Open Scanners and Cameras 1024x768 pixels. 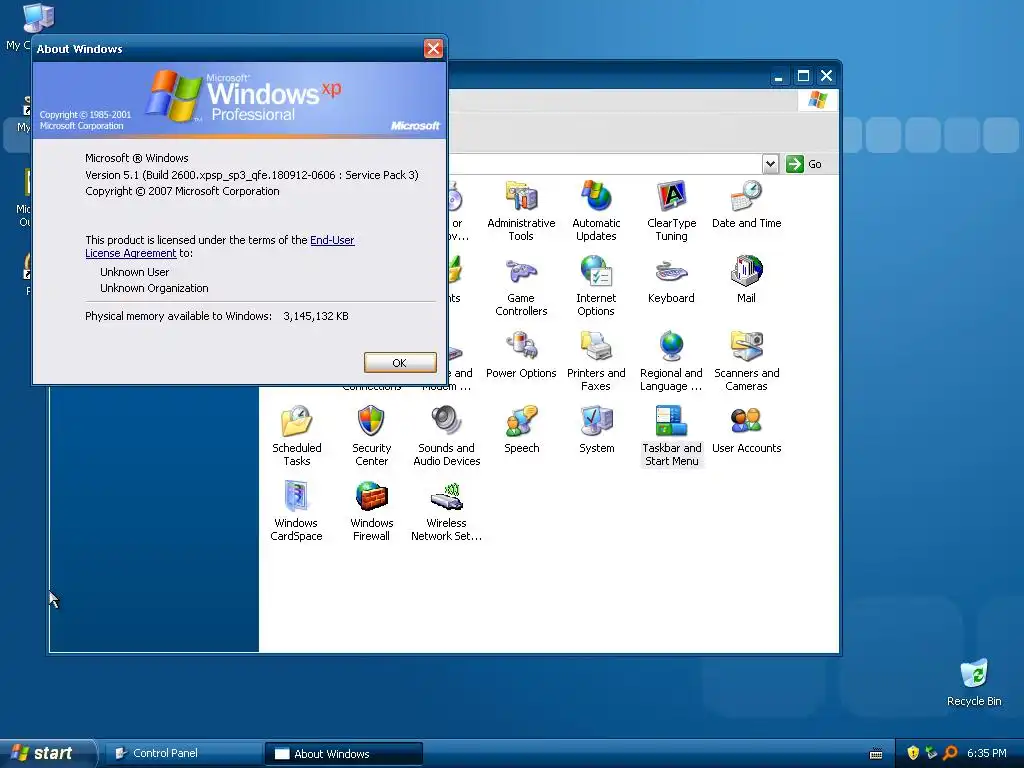[x=746, y=360]
